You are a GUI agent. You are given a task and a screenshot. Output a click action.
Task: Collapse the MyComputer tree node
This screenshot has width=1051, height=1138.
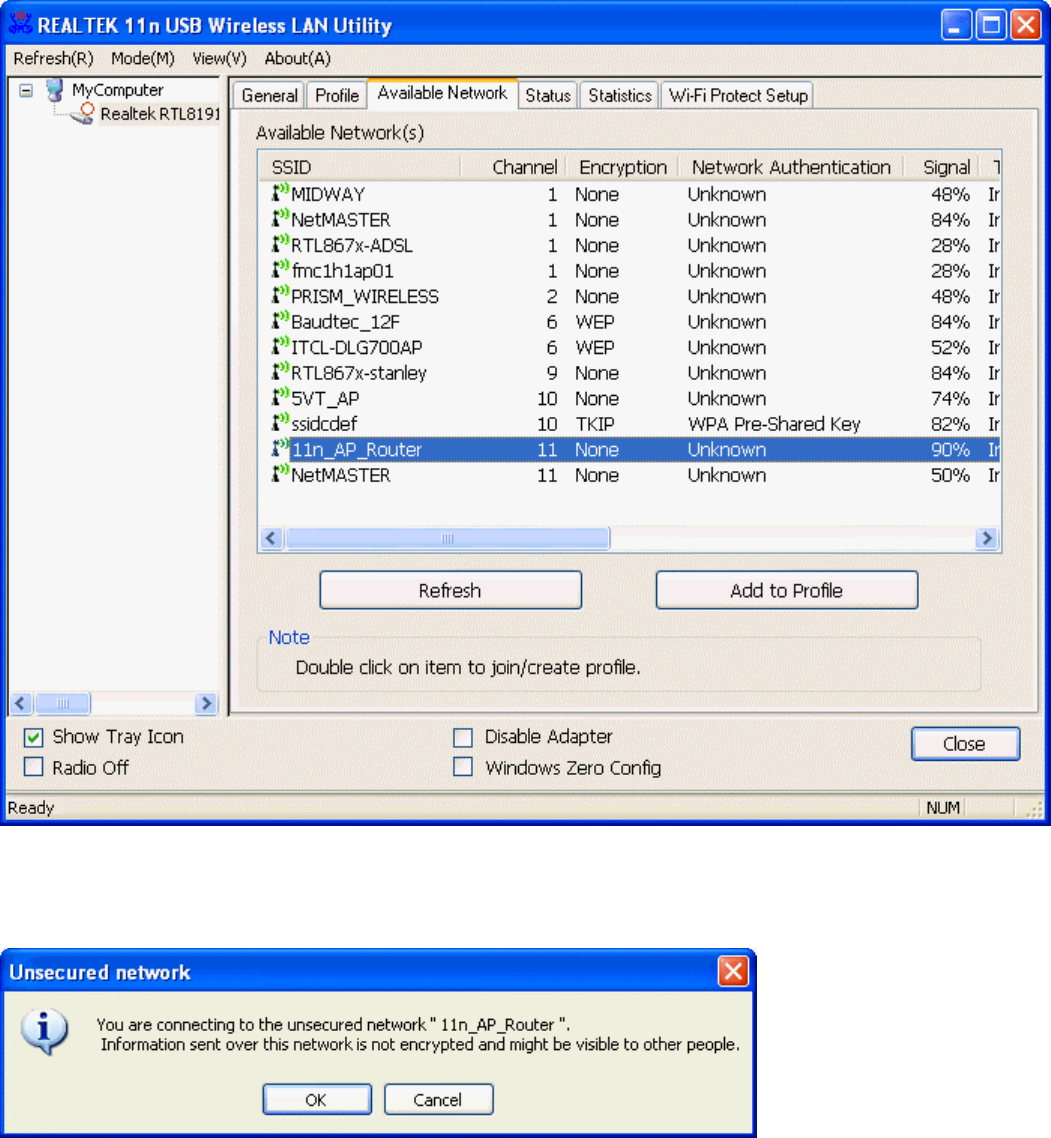[x=26, y=91]
